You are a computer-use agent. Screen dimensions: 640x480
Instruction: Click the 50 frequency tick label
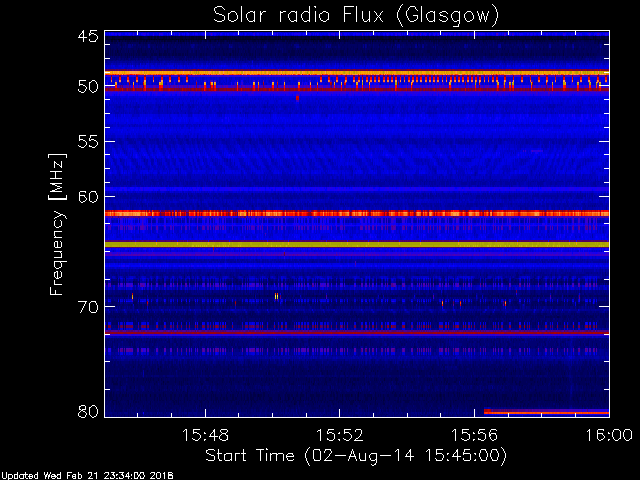click(88, 87)
